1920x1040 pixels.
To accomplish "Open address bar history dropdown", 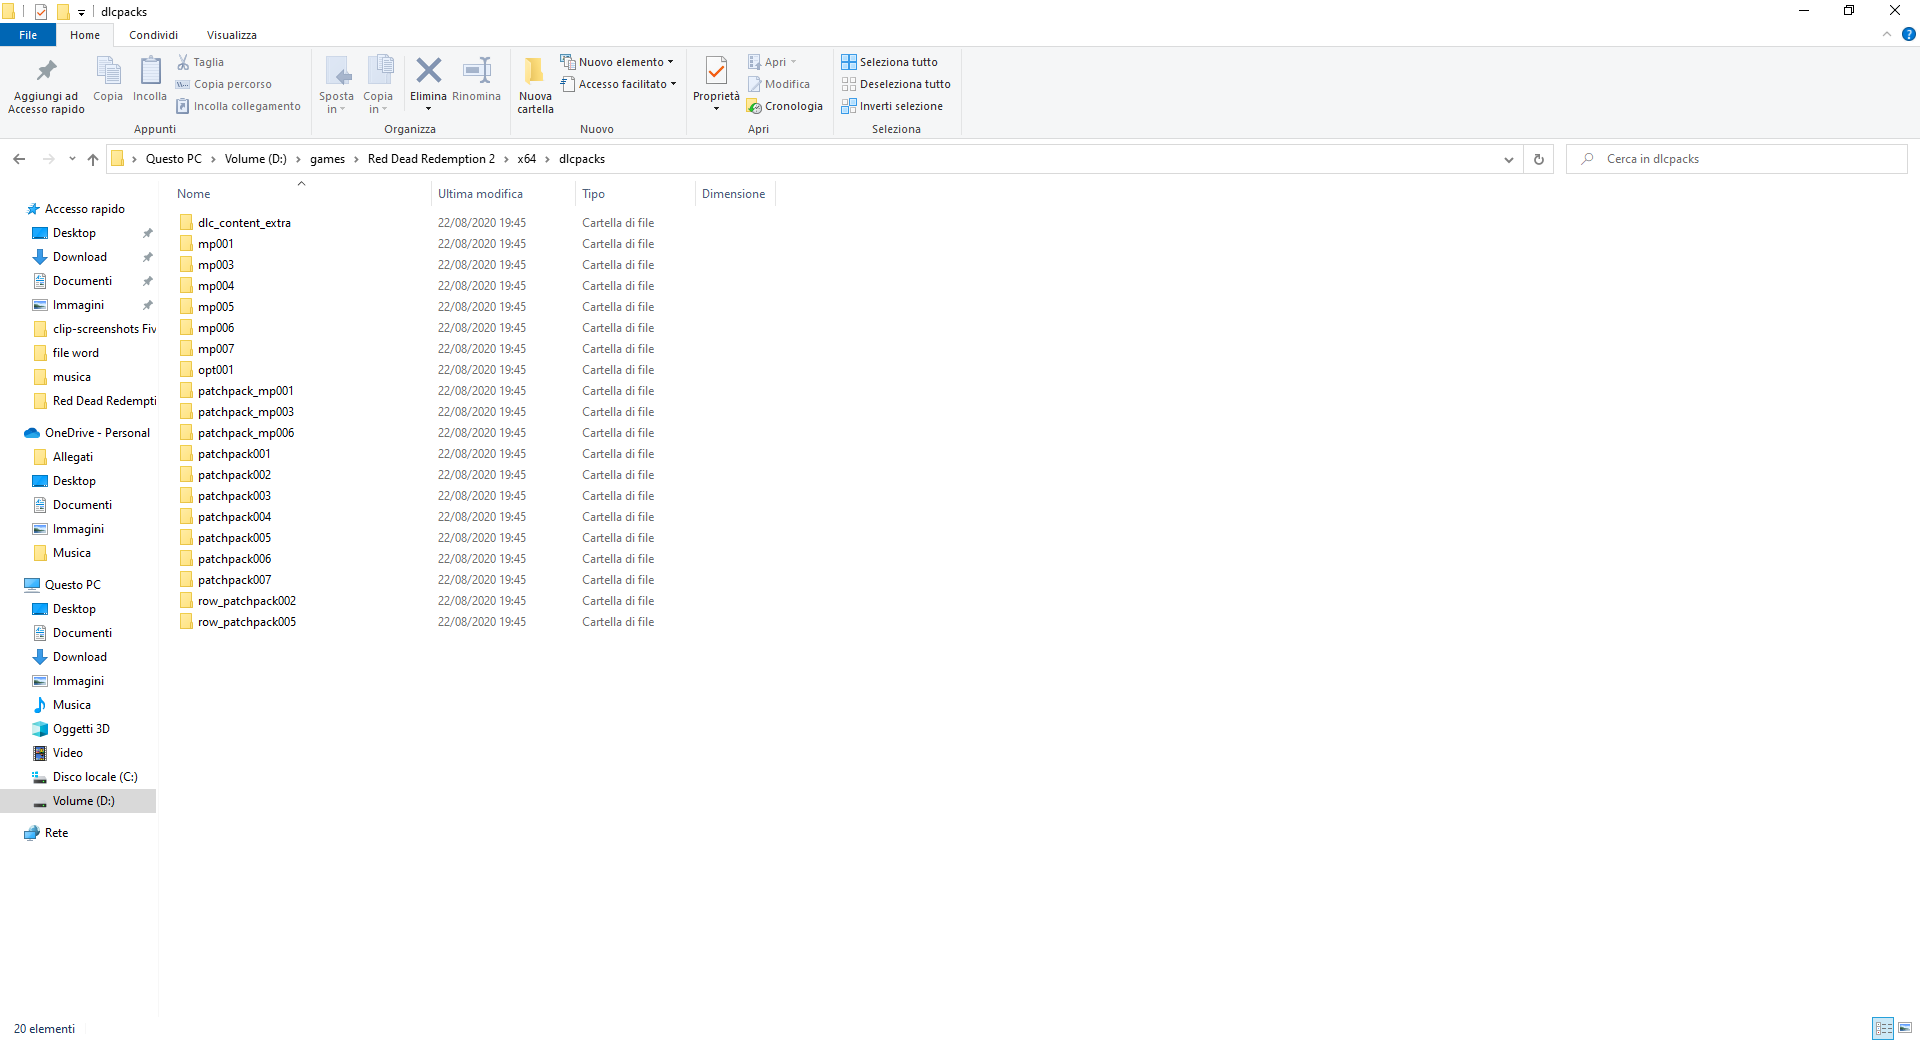I will (1509, 159).
